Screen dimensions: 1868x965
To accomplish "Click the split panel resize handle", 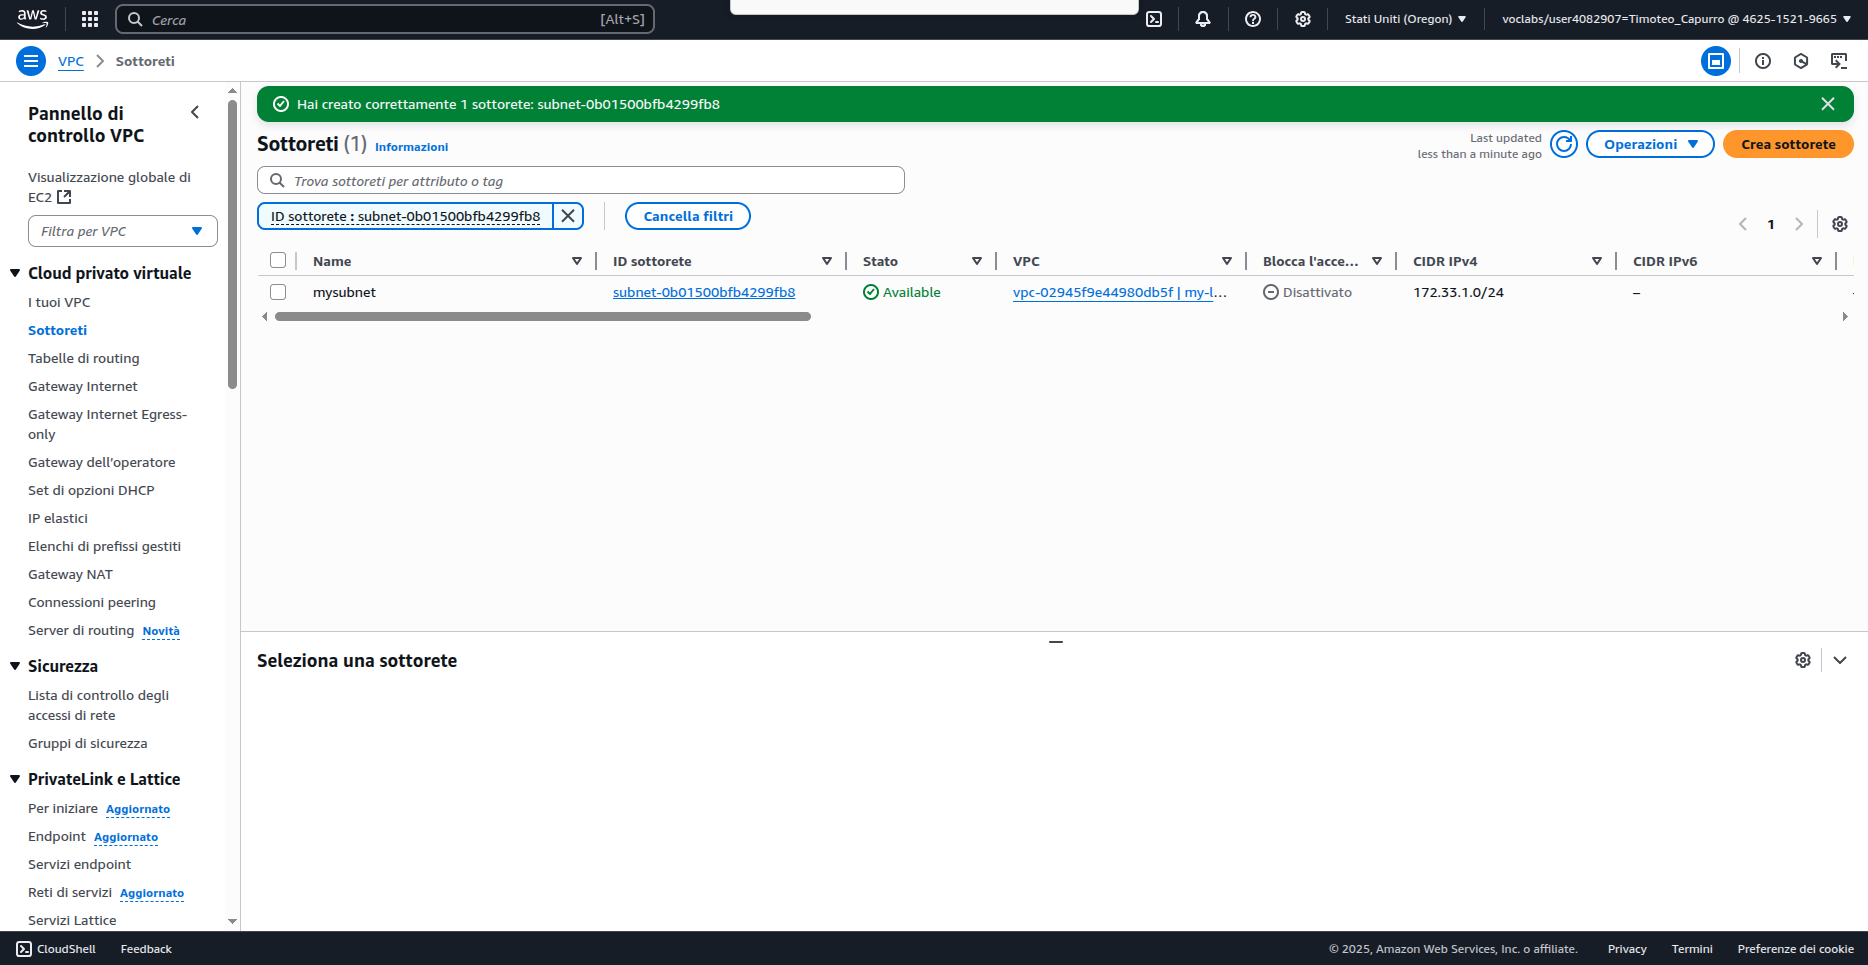I will (x=1055, y=642).
